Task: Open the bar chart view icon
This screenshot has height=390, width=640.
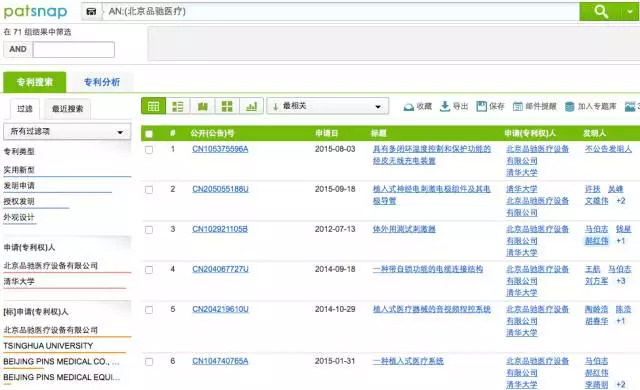Action: pos(251,106)
